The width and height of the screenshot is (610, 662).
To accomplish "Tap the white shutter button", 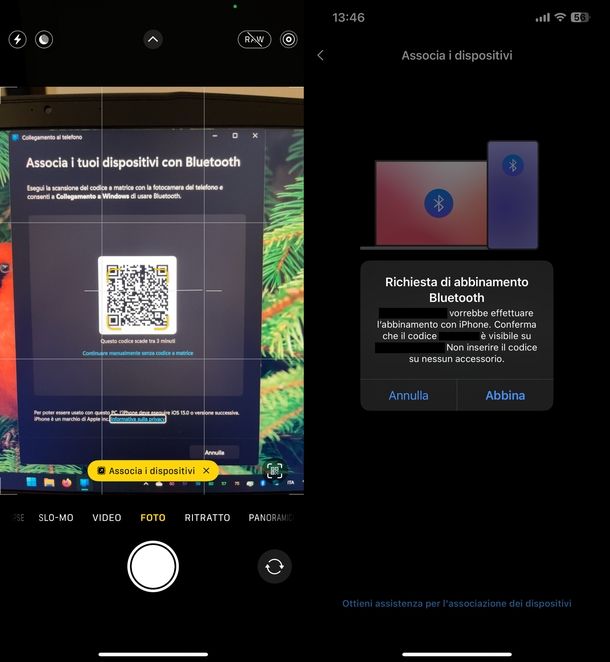I will pyautogui.click(x=153, y=566).
